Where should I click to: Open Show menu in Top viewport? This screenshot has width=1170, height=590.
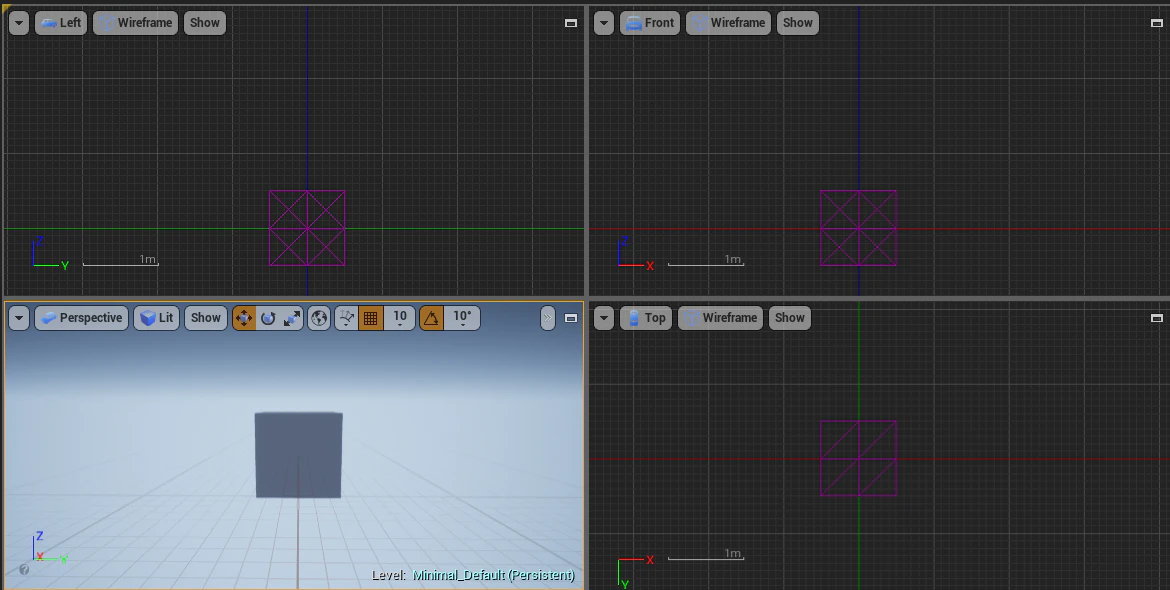[789, 318]
